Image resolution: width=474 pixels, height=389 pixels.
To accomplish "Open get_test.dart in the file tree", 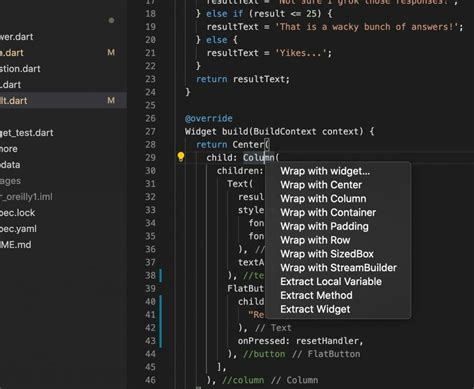I will point(27,133).
